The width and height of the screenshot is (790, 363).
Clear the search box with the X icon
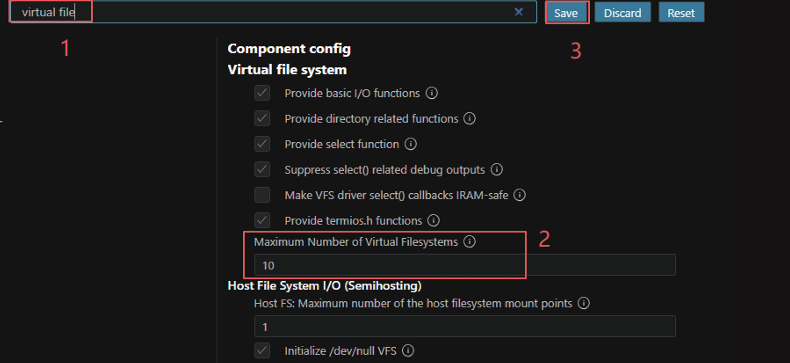coord(518,12)
